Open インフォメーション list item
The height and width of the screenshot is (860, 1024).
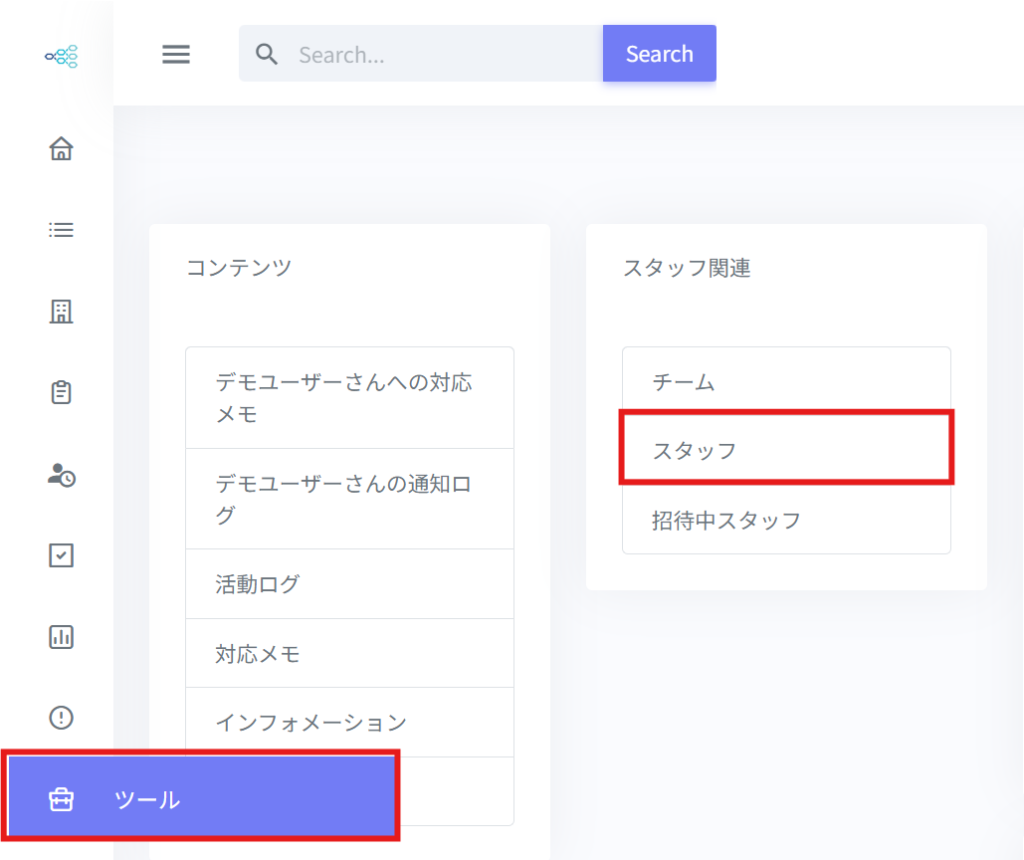click(349, 722)
